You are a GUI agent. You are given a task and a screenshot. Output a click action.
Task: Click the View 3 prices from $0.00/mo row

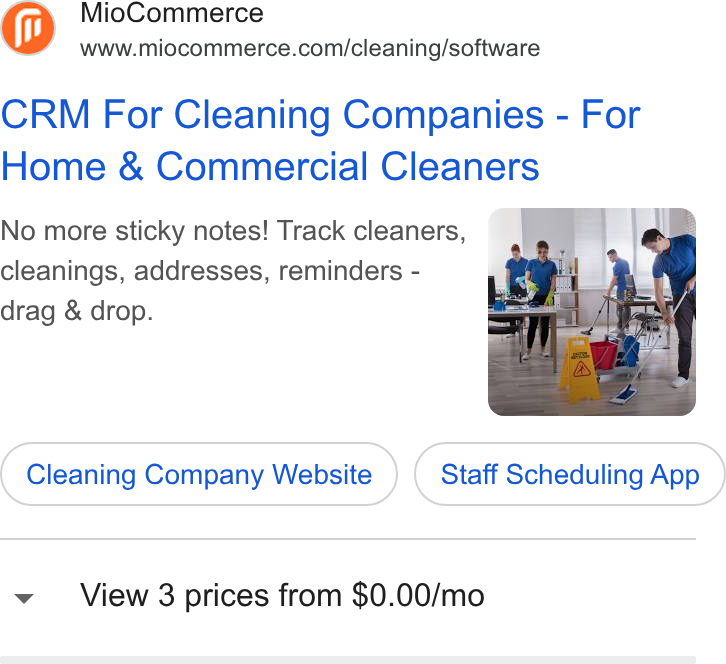click(x=348, y=595)
